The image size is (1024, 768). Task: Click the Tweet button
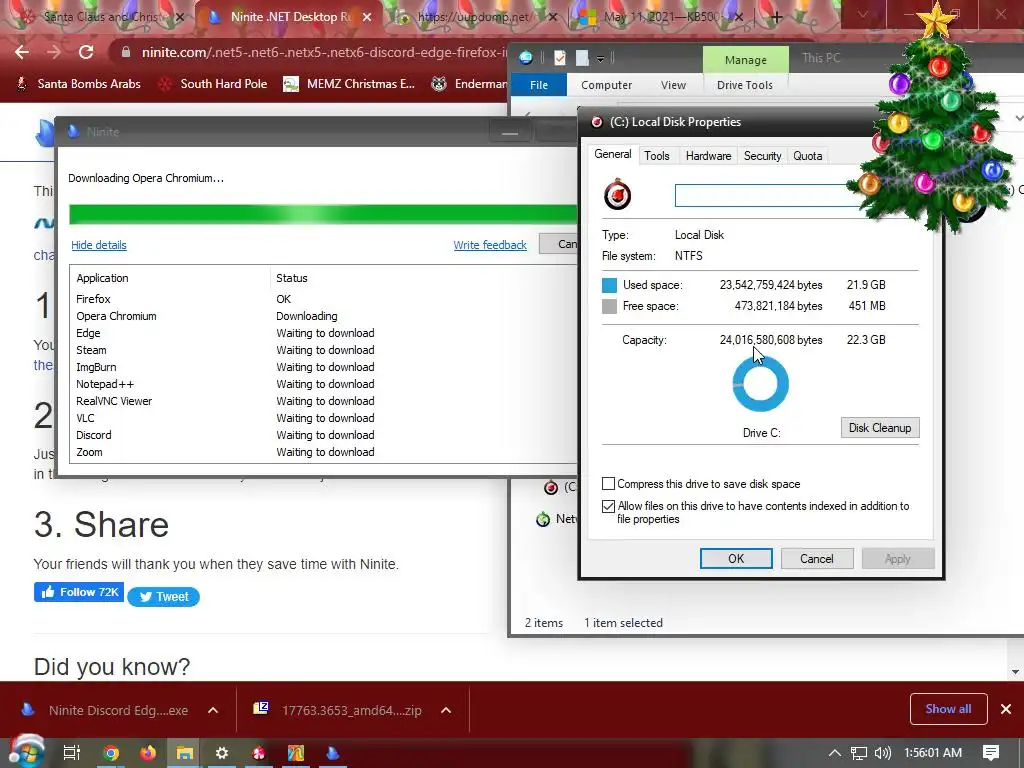click(163, 596)
